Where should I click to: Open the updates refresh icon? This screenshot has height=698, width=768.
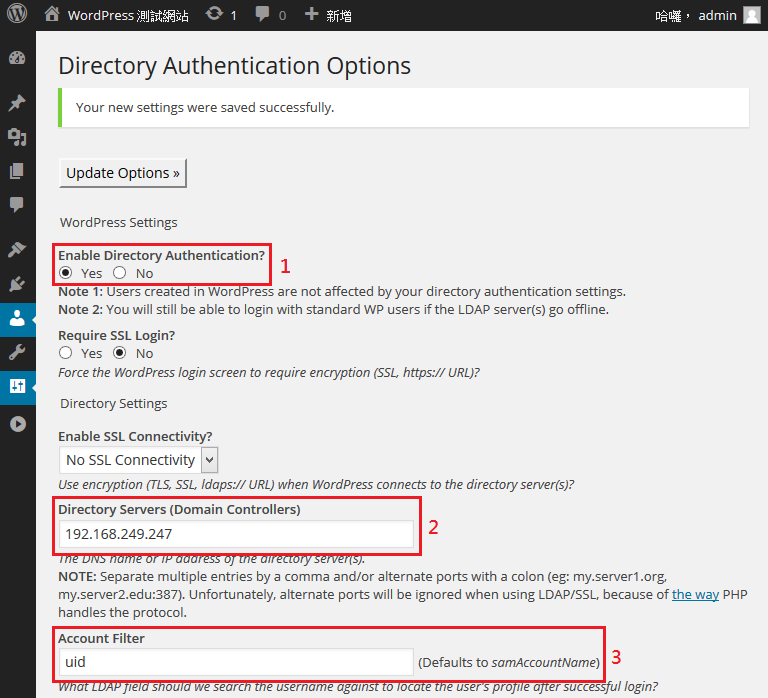coord(214,14)
